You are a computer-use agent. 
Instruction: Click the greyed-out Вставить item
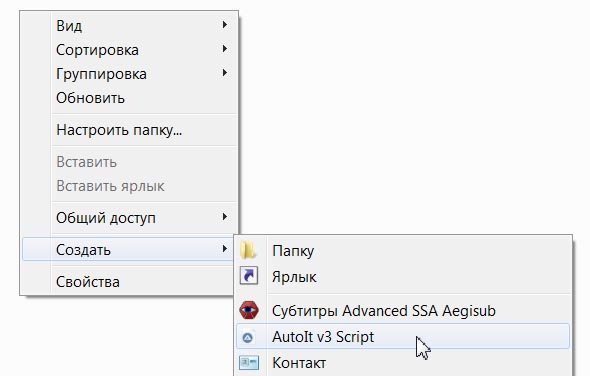tap(129, 162)
